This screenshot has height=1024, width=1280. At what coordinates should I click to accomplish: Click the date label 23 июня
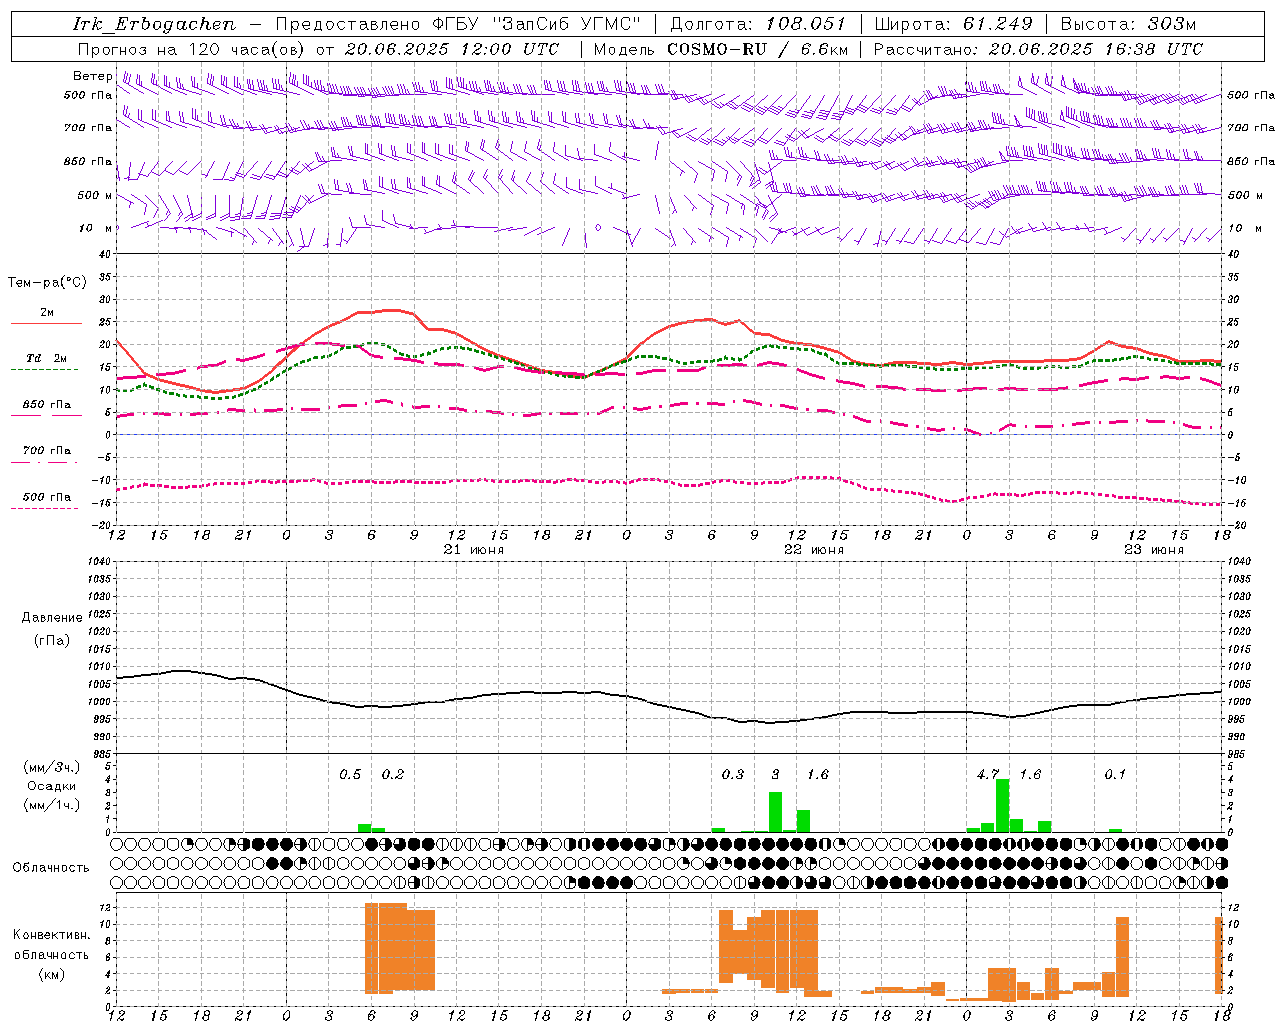point(1154,550)
